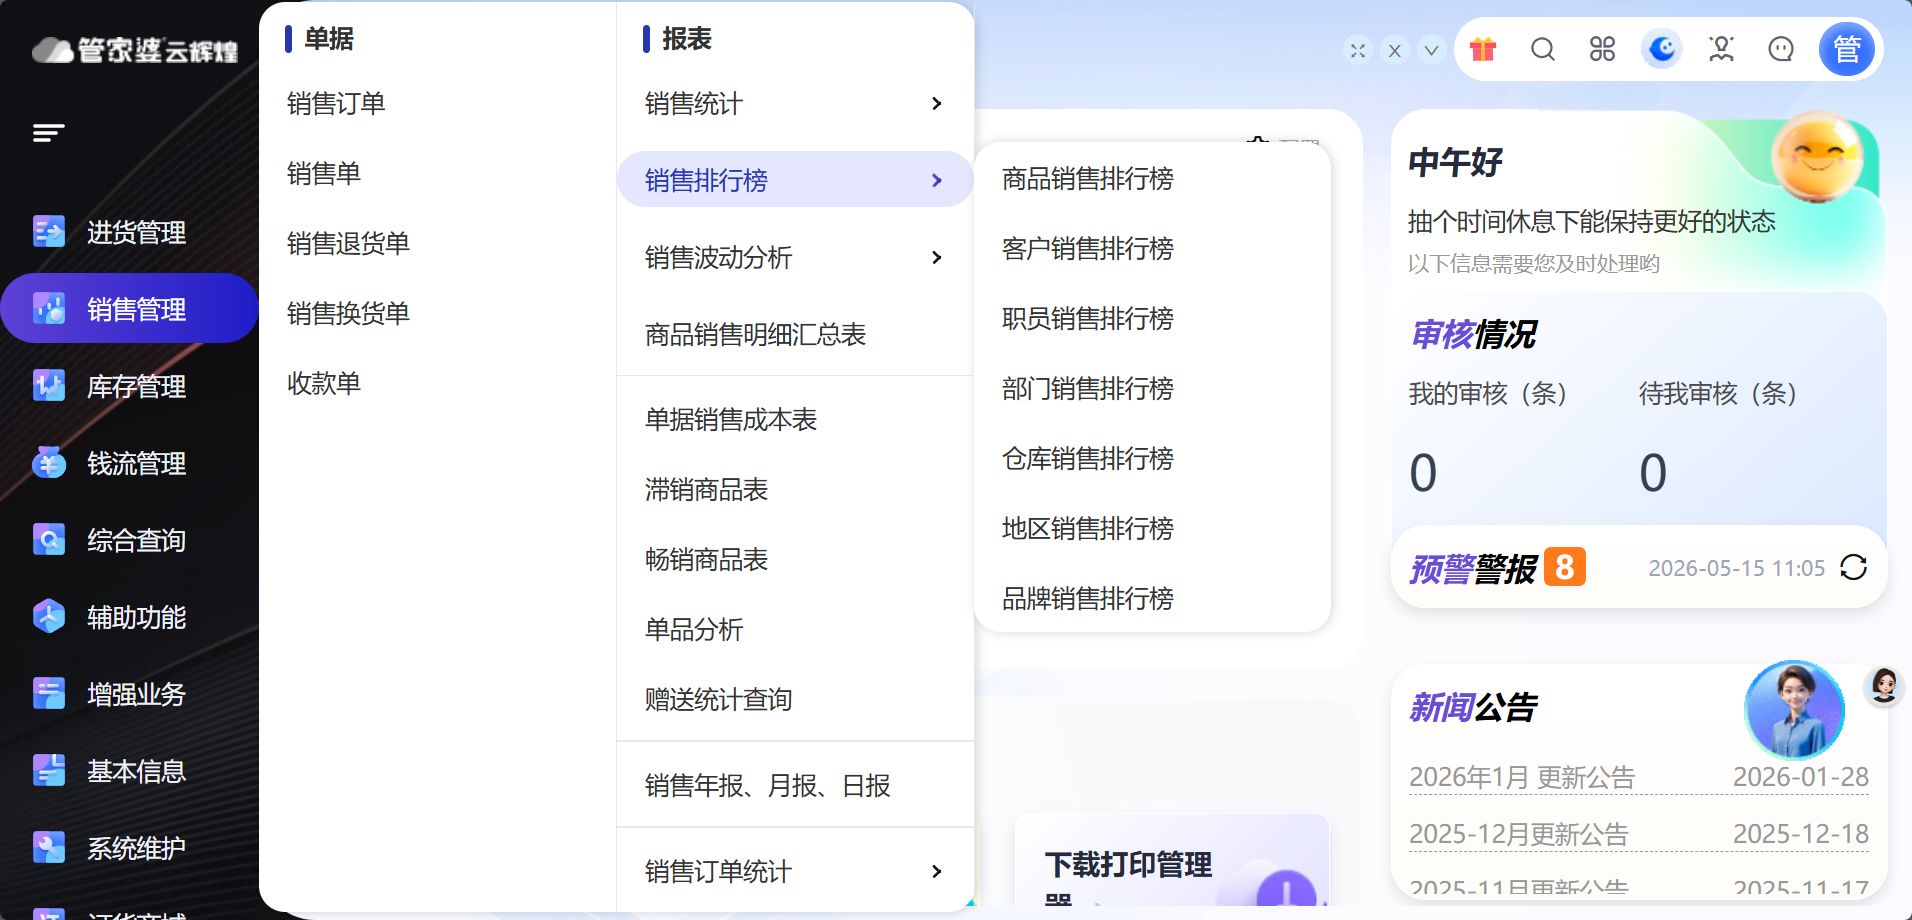Viewport: 1912px width, 920px height.
Task: Open 销售年报、月报、日报 report
Action: pos(767,786)
